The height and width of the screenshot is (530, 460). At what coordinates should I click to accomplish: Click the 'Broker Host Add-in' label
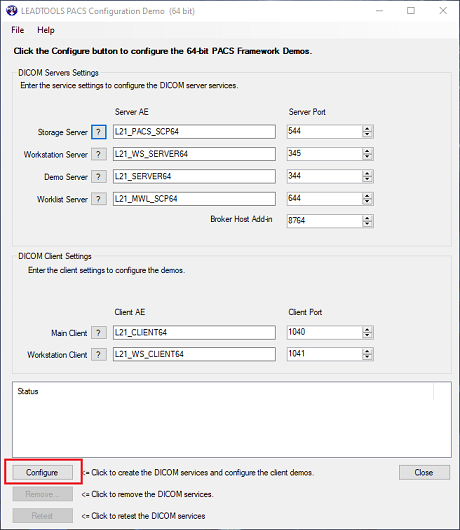tap(241, 219)
